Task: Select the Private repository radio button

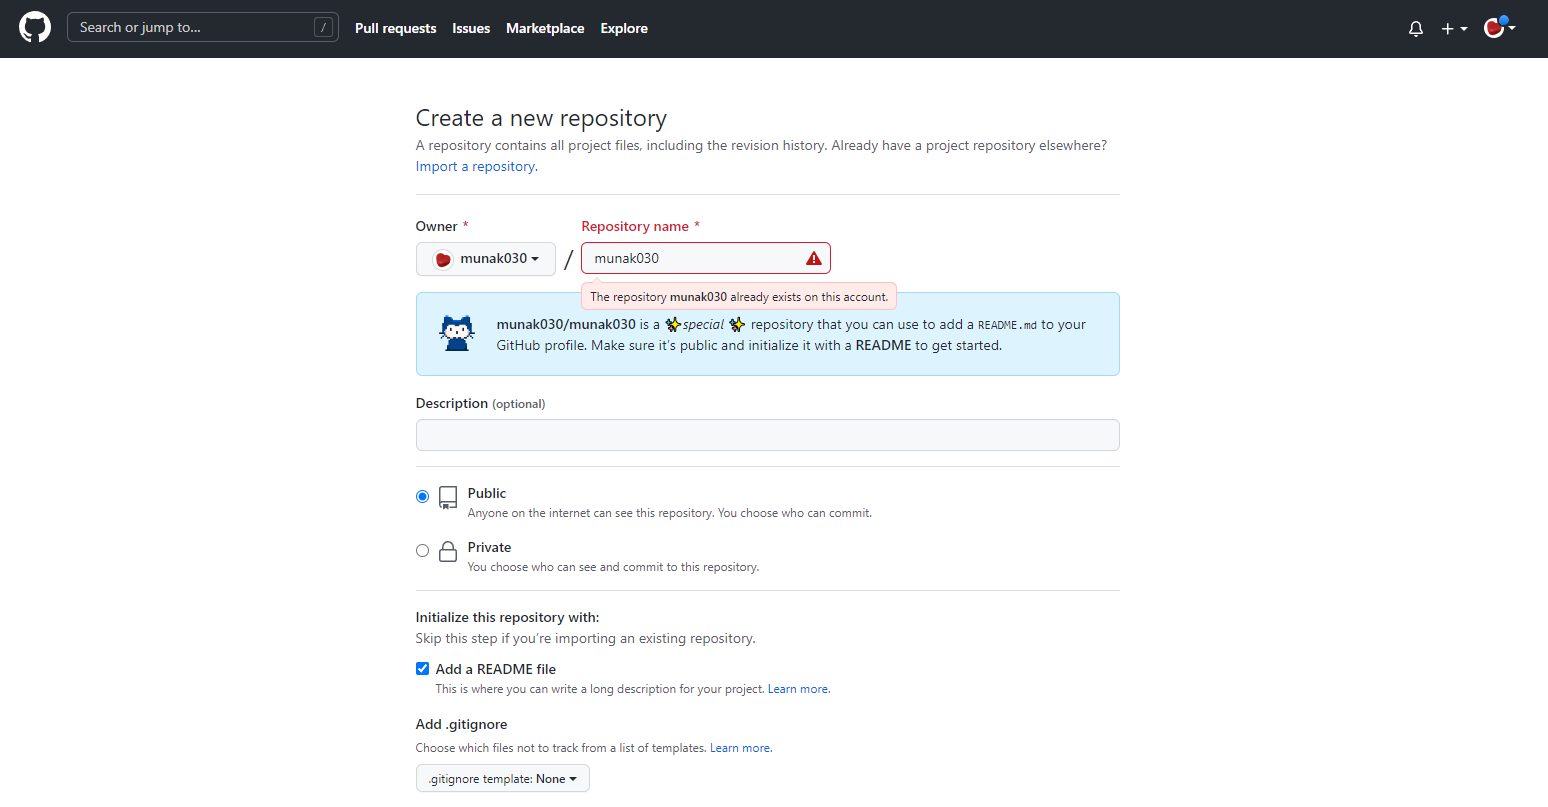Action: [x=422, y=550]
